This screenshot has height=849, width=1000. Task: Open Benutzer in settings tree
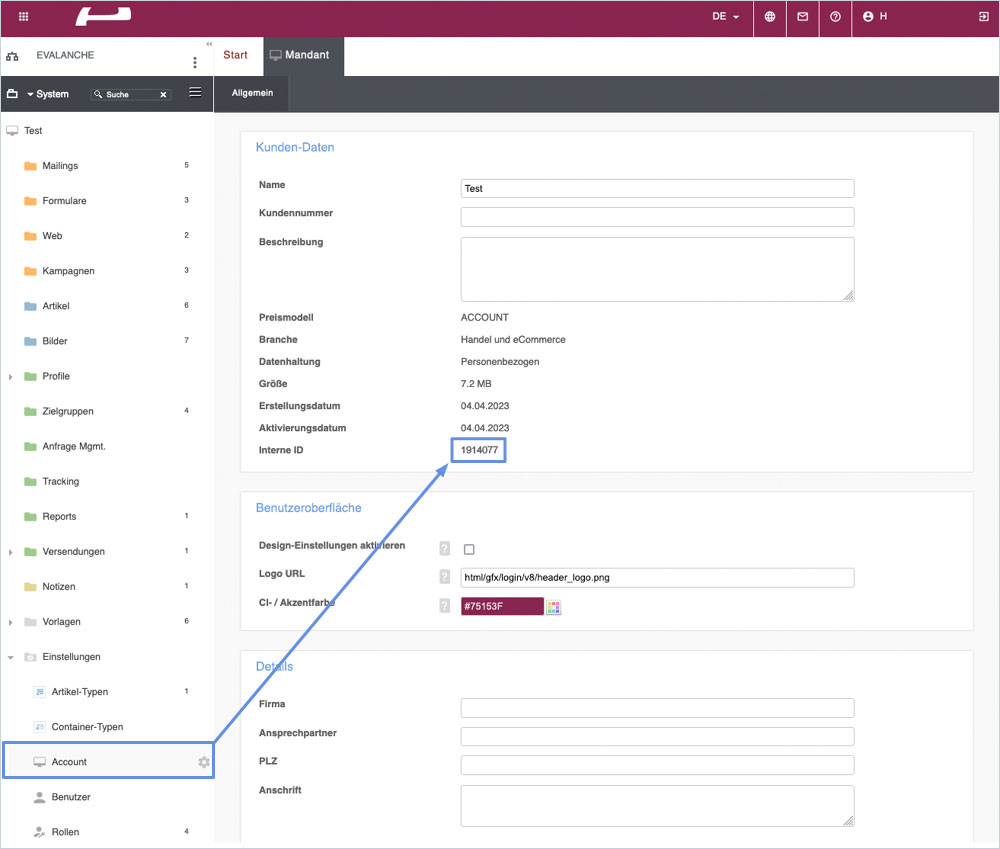tap(69, 797)
